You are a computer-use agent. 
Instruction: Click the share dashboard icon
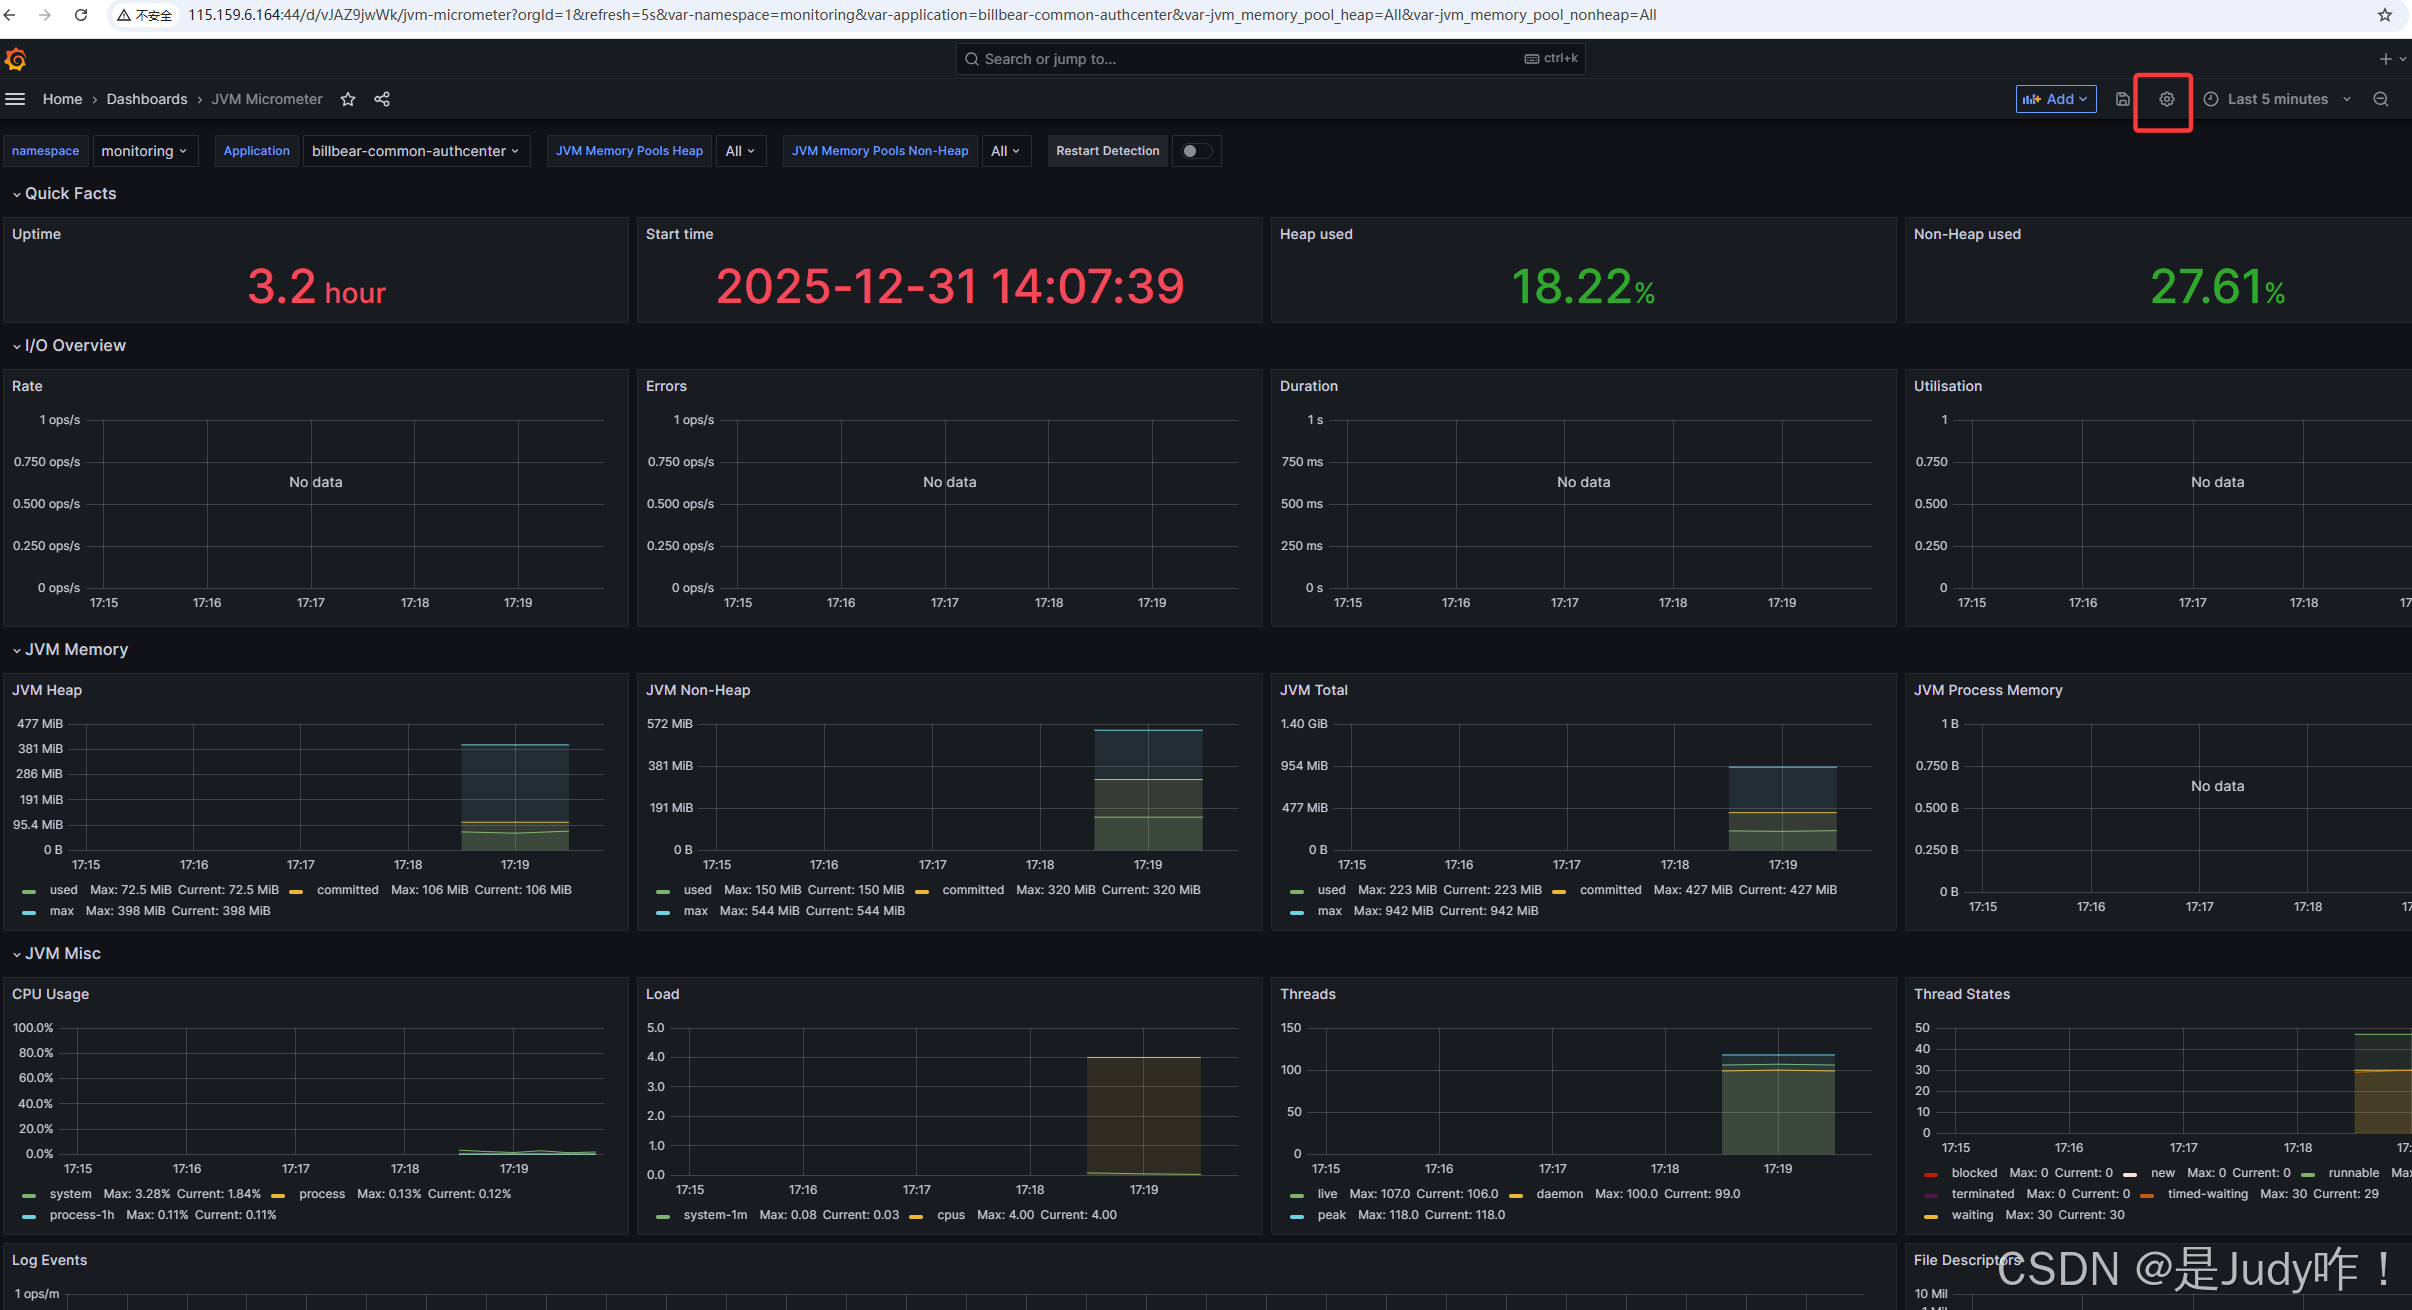tap(382, 99)
